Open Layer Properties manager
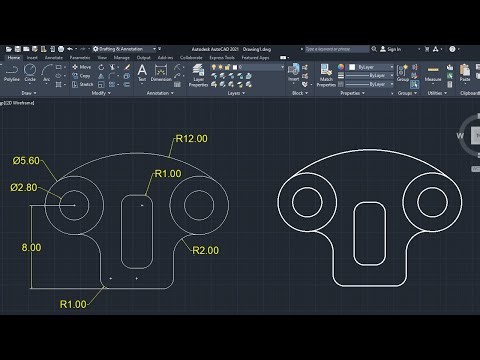The height and width of the screenshot is (360, 480). [x=198, y=76]
